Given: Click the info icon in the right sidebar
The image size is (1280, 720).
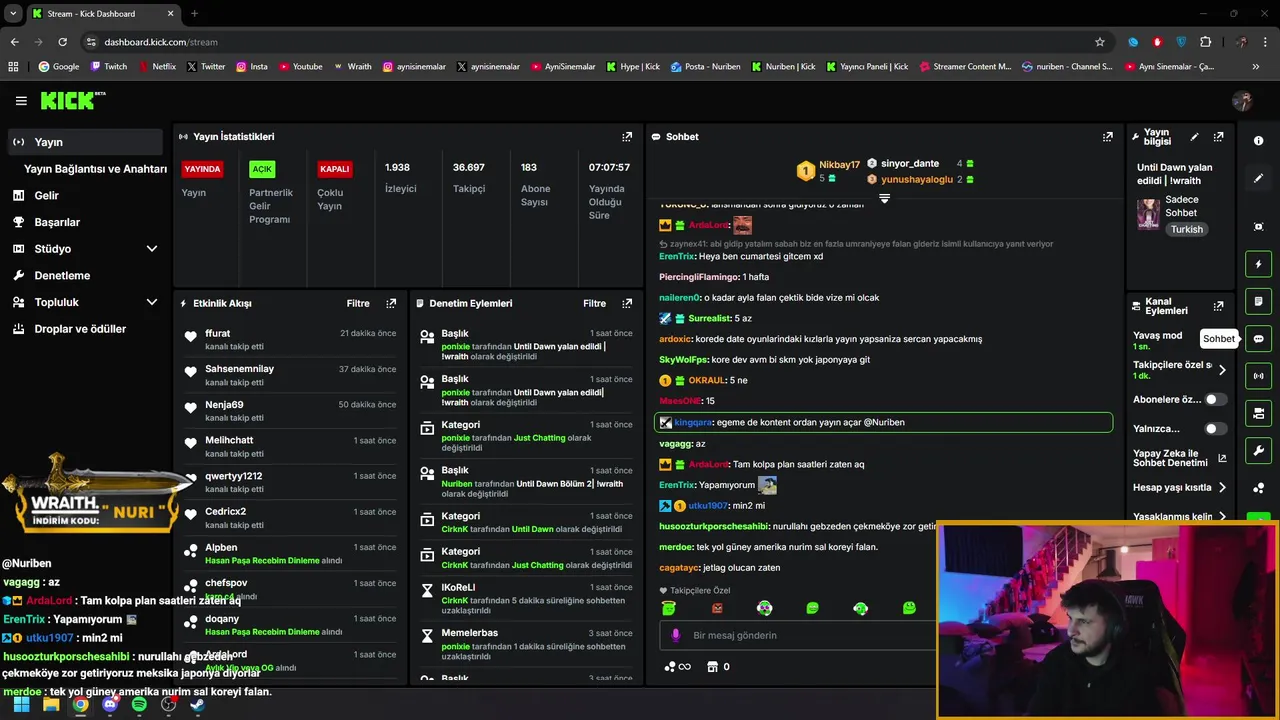Looking at the screenshot, I should [1258, 141].
